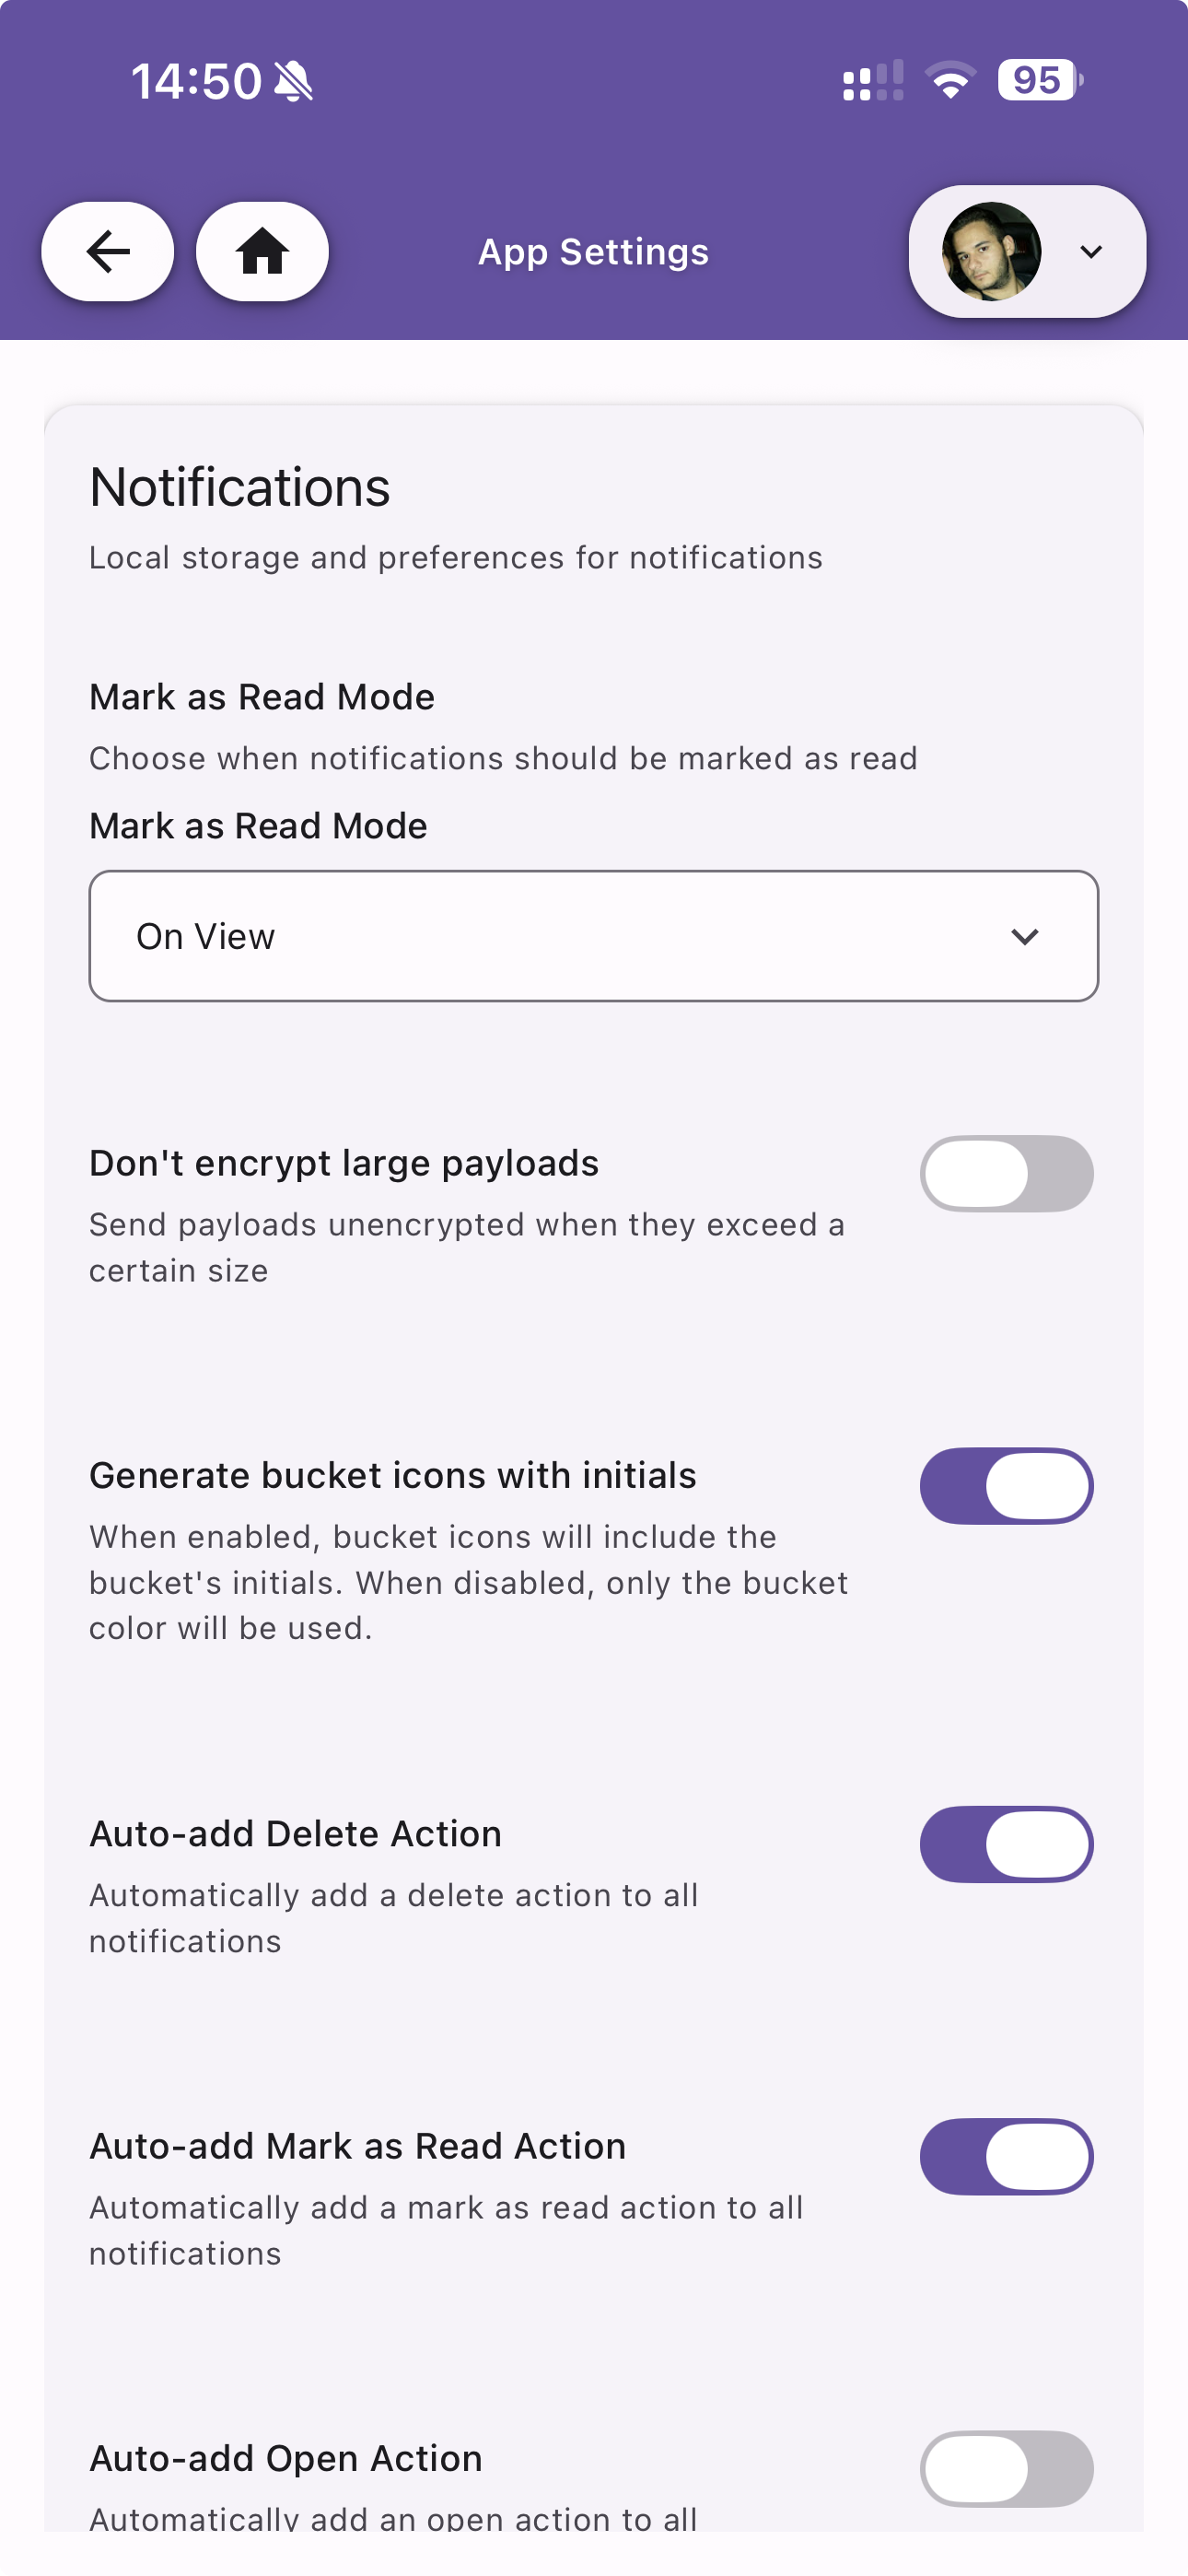
Task: Enable Don't encrypt large payloads switch
Action: [1006, 1173]
